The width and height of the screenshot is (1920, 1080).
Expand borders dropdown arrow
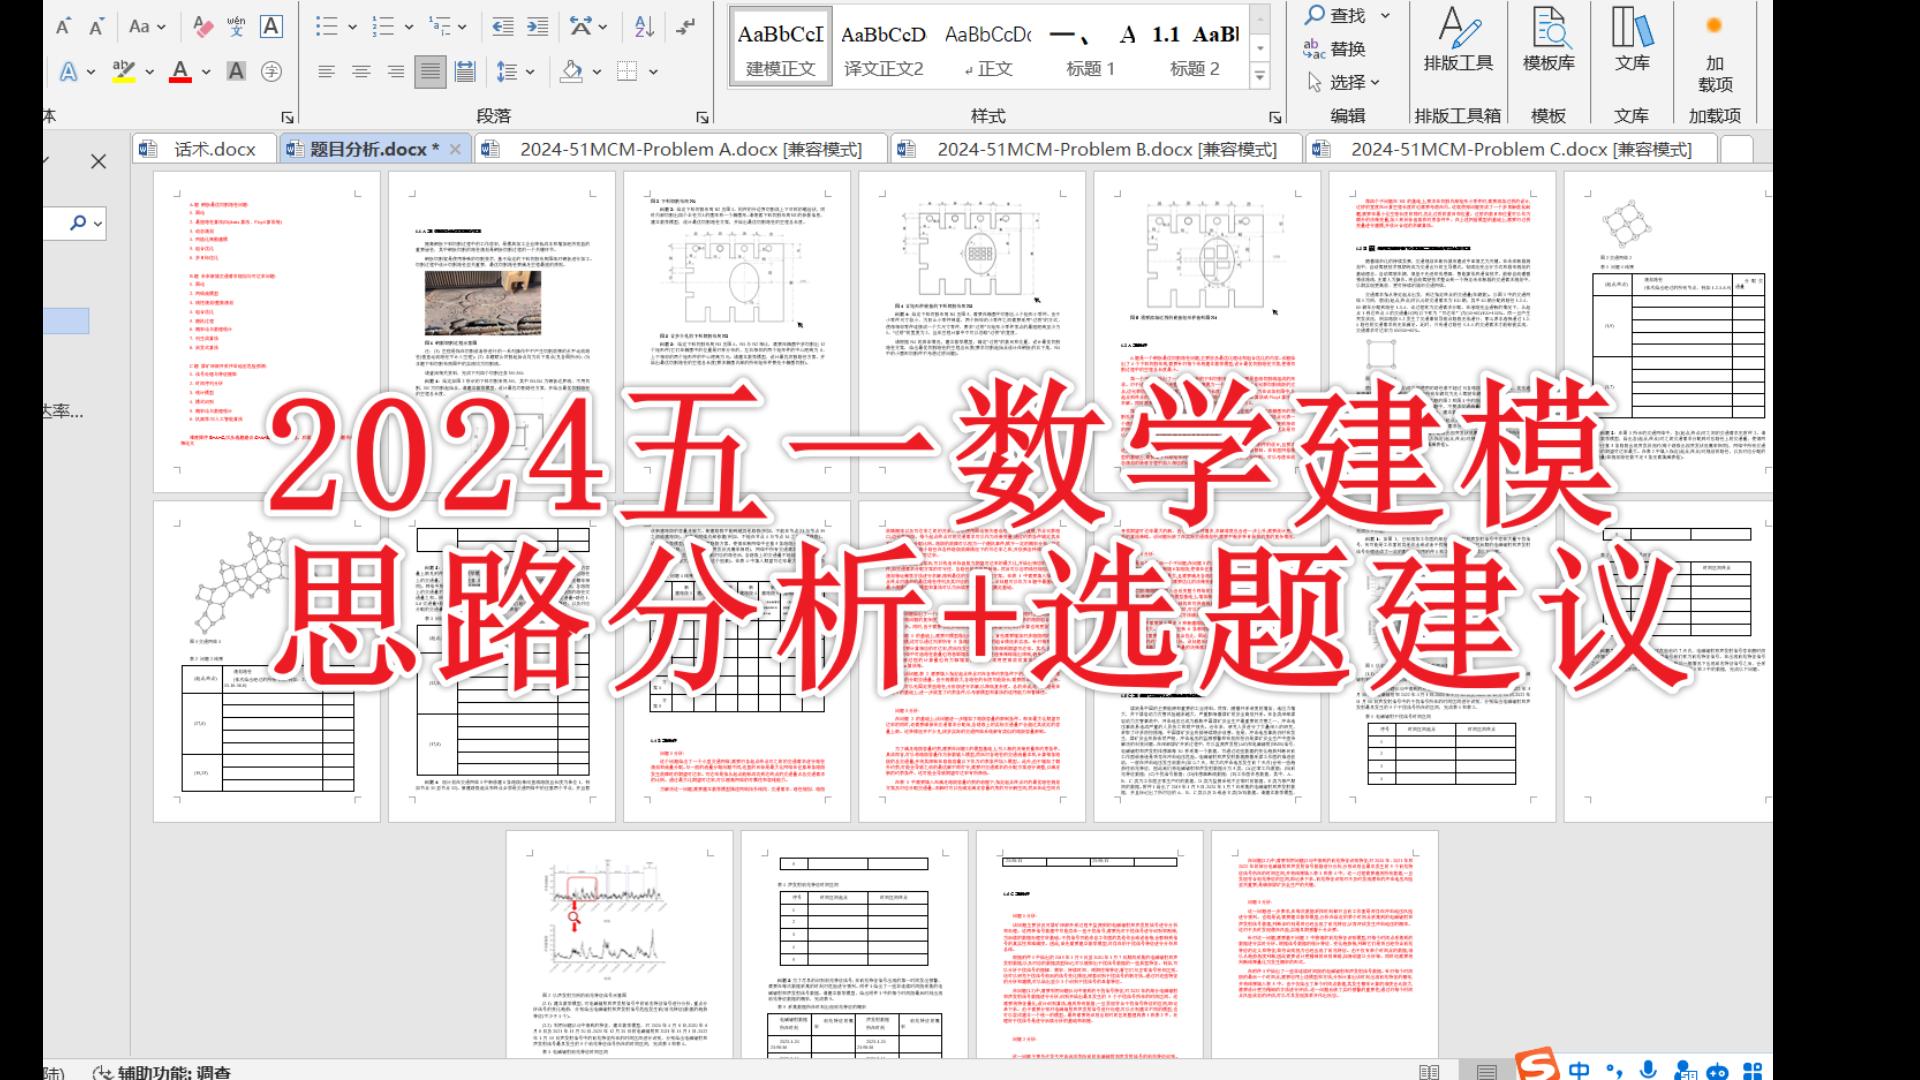coord(653,72)
